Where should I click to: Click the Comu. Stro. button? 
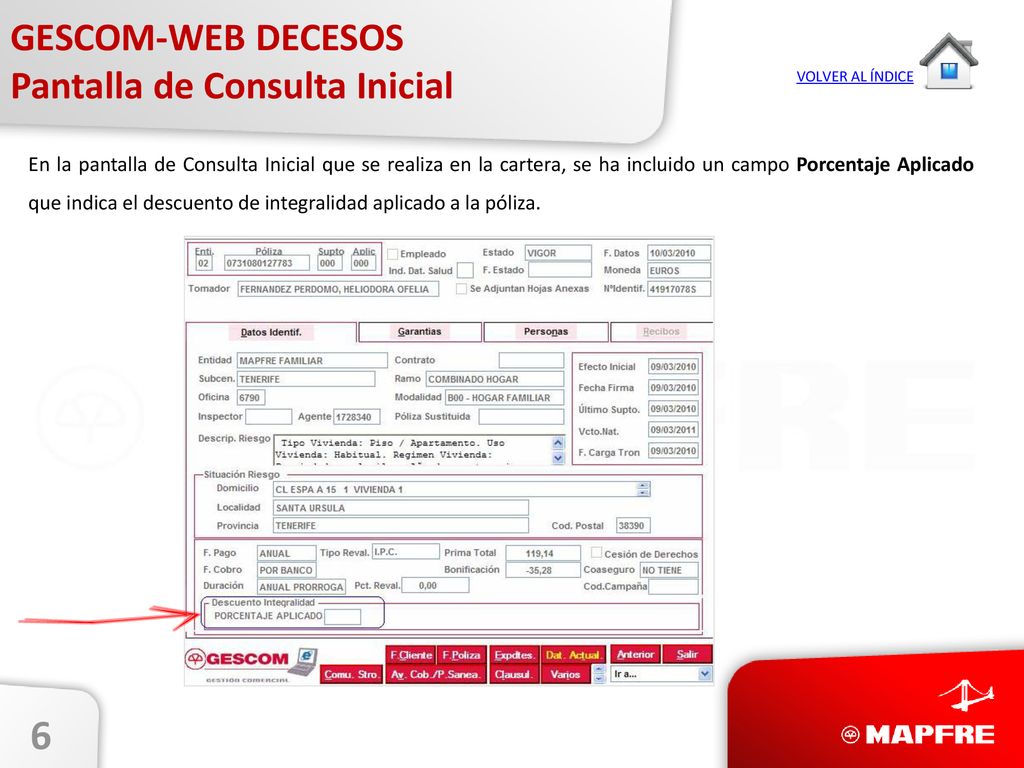(351, 675)
